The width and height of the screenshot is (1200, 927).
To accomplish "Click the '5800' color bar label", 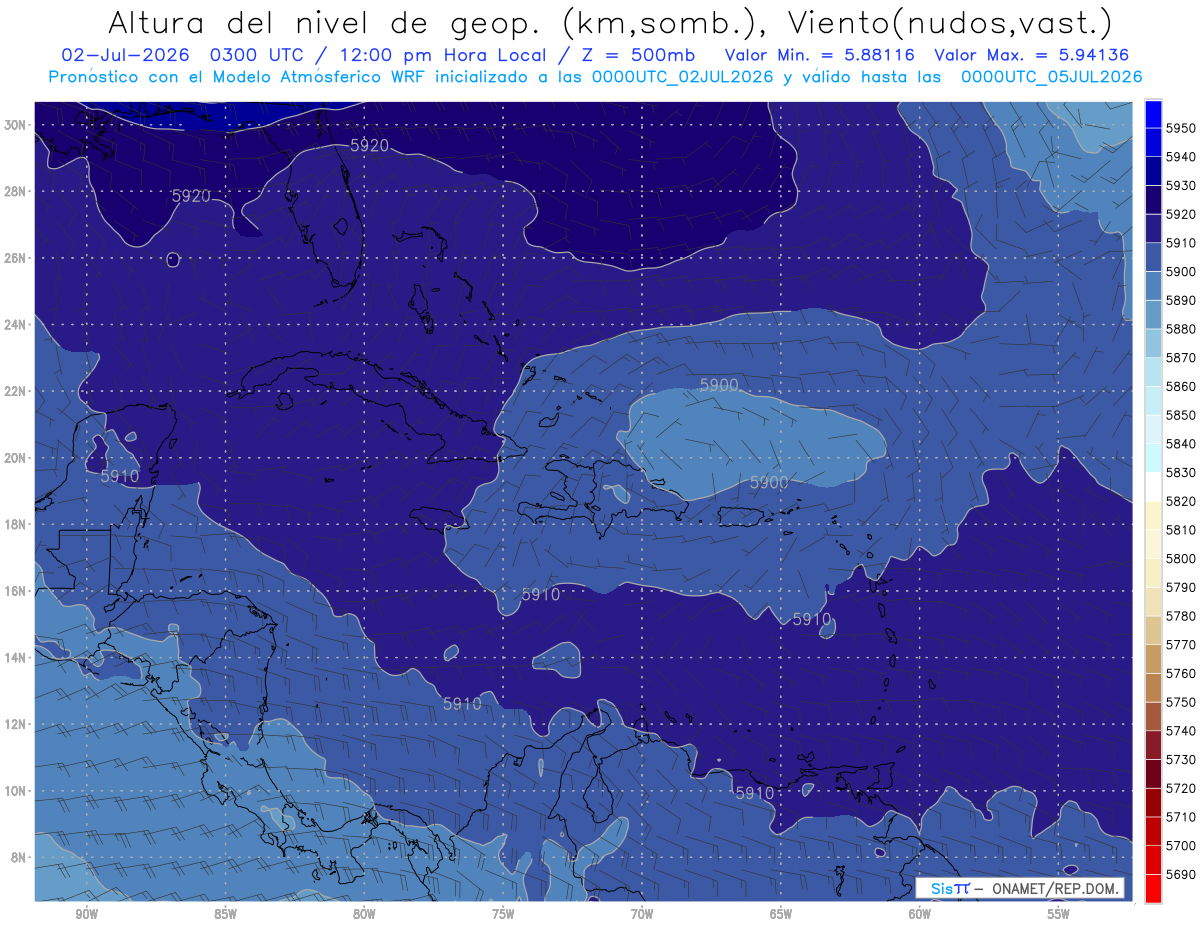I will 1181,558.
